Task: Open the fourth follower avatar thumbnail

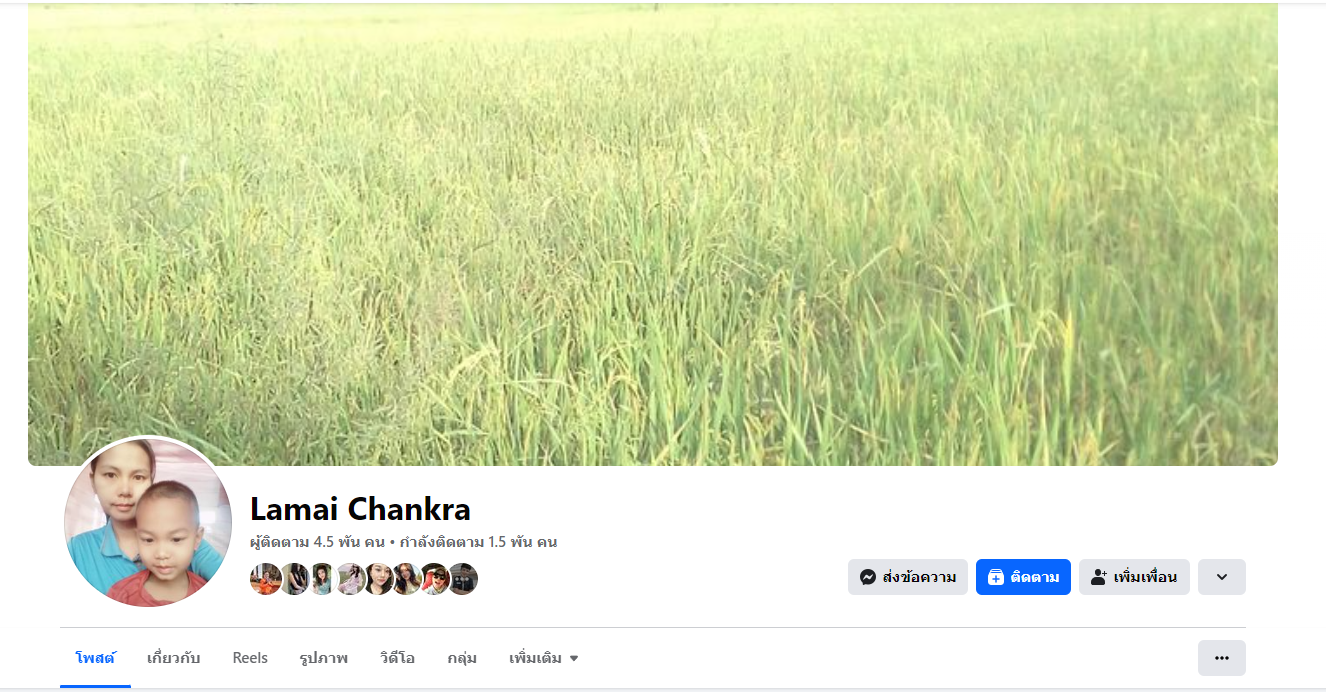Action: click(x=350, y=579)
